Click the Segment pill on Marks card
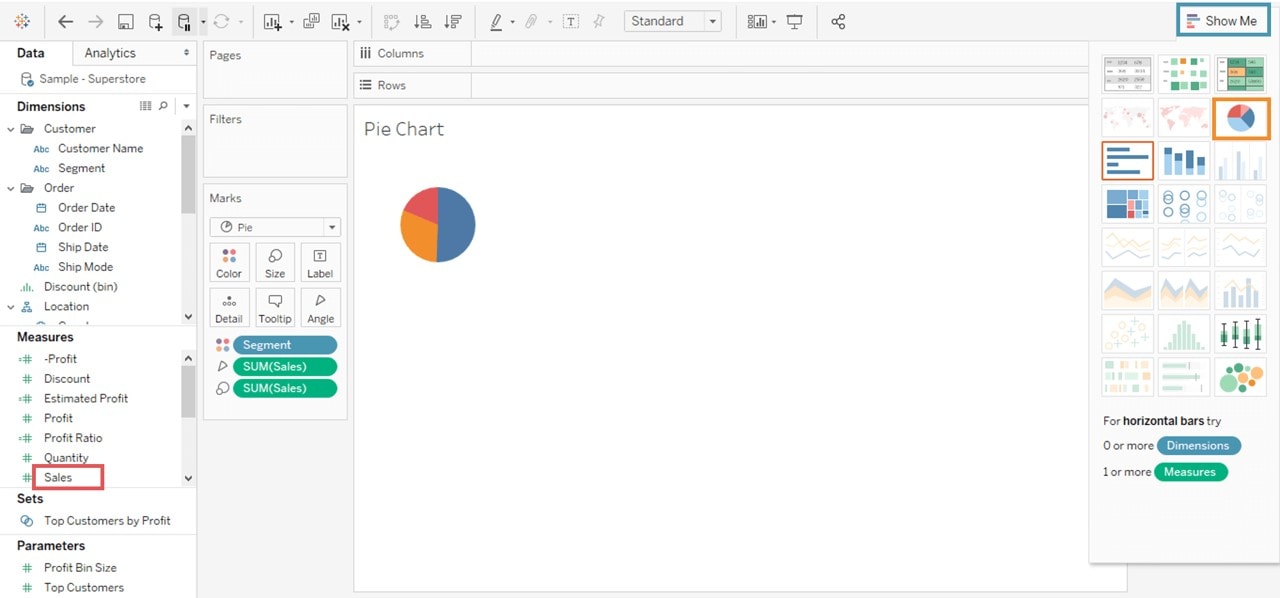Image resolution: width=1280 pixels, height=598 pixels. [x=284, y=345]
